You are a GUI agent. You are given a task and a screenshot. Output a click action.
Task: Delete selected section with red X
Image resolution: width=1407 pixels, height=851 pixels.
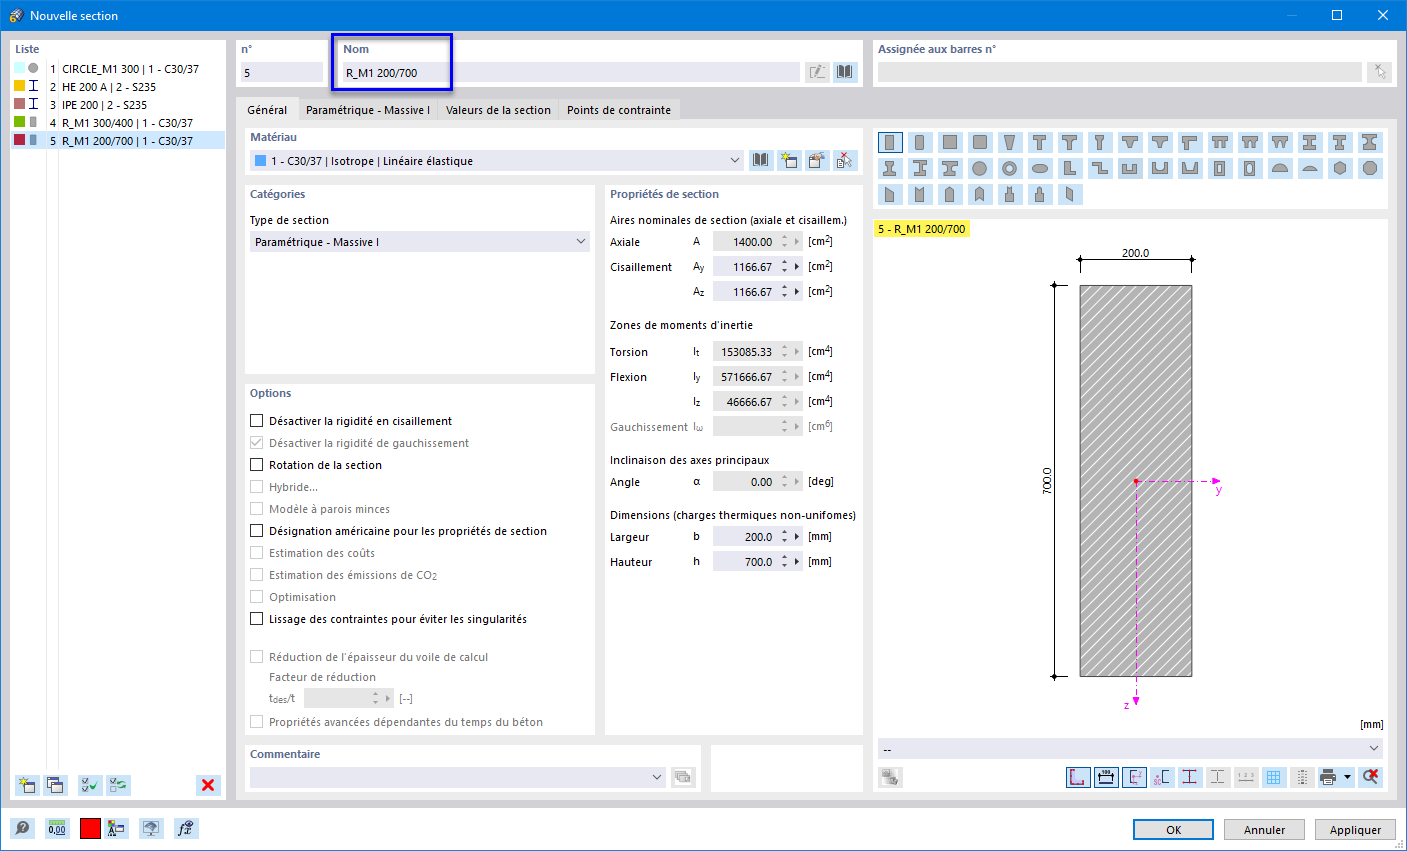pos(208,785)
